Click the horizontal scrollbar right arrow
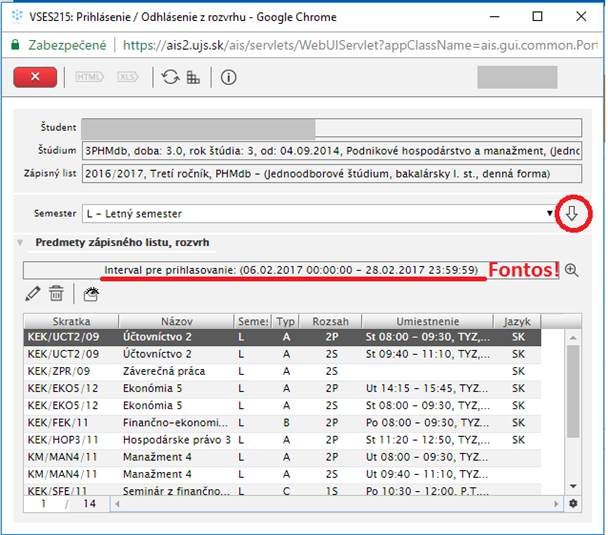This screenshot has height=535, width=608. (559, 505)
